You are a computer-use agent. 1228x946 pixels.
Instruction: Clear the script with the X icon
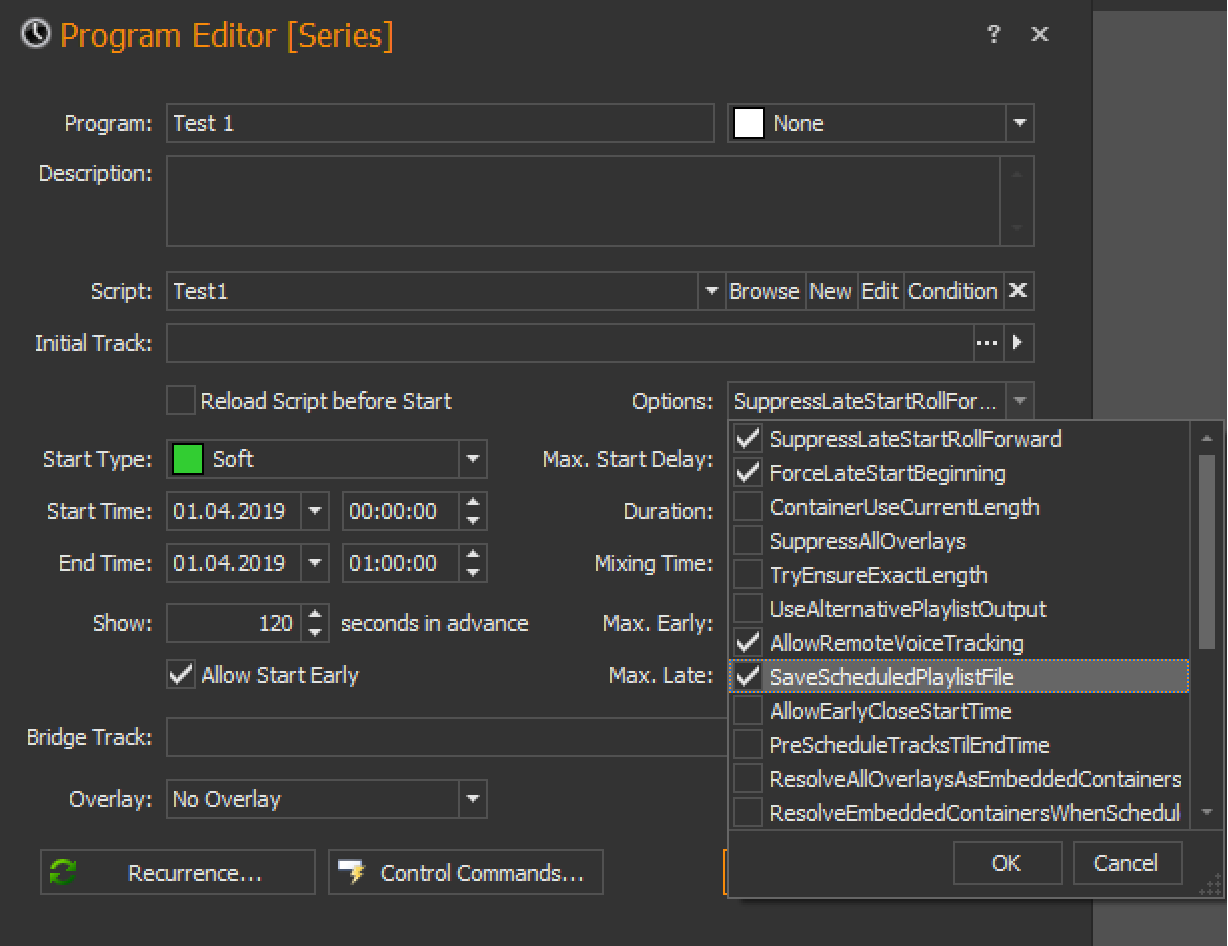click(x=1018, y=291)
